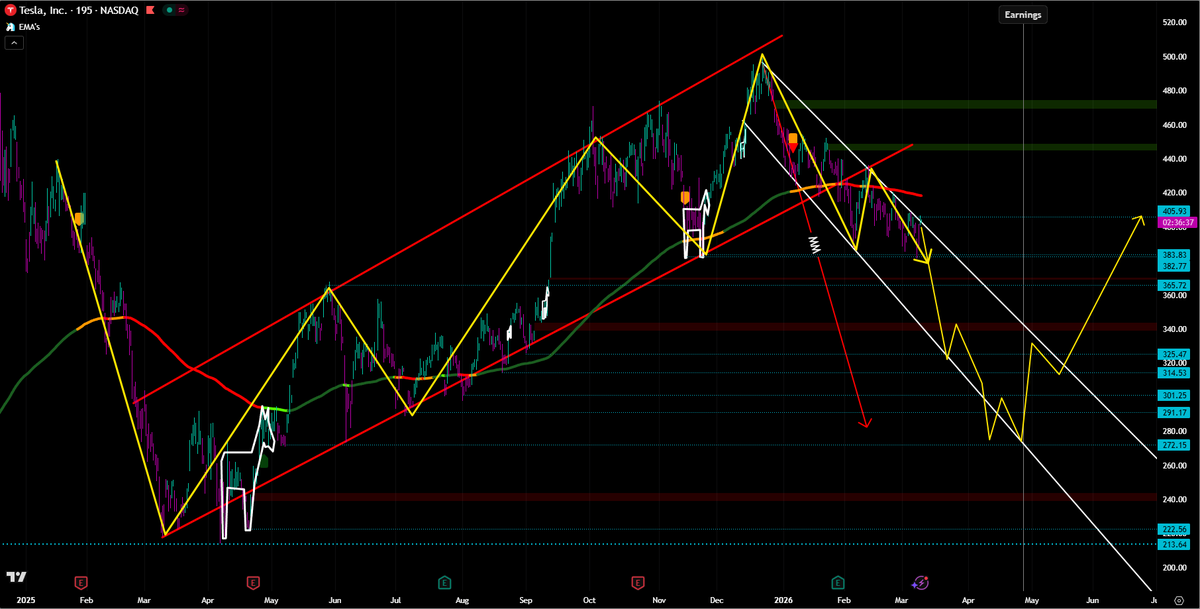
Task: Collapse the indicator legend with chevron button
Action: point(15,43)
